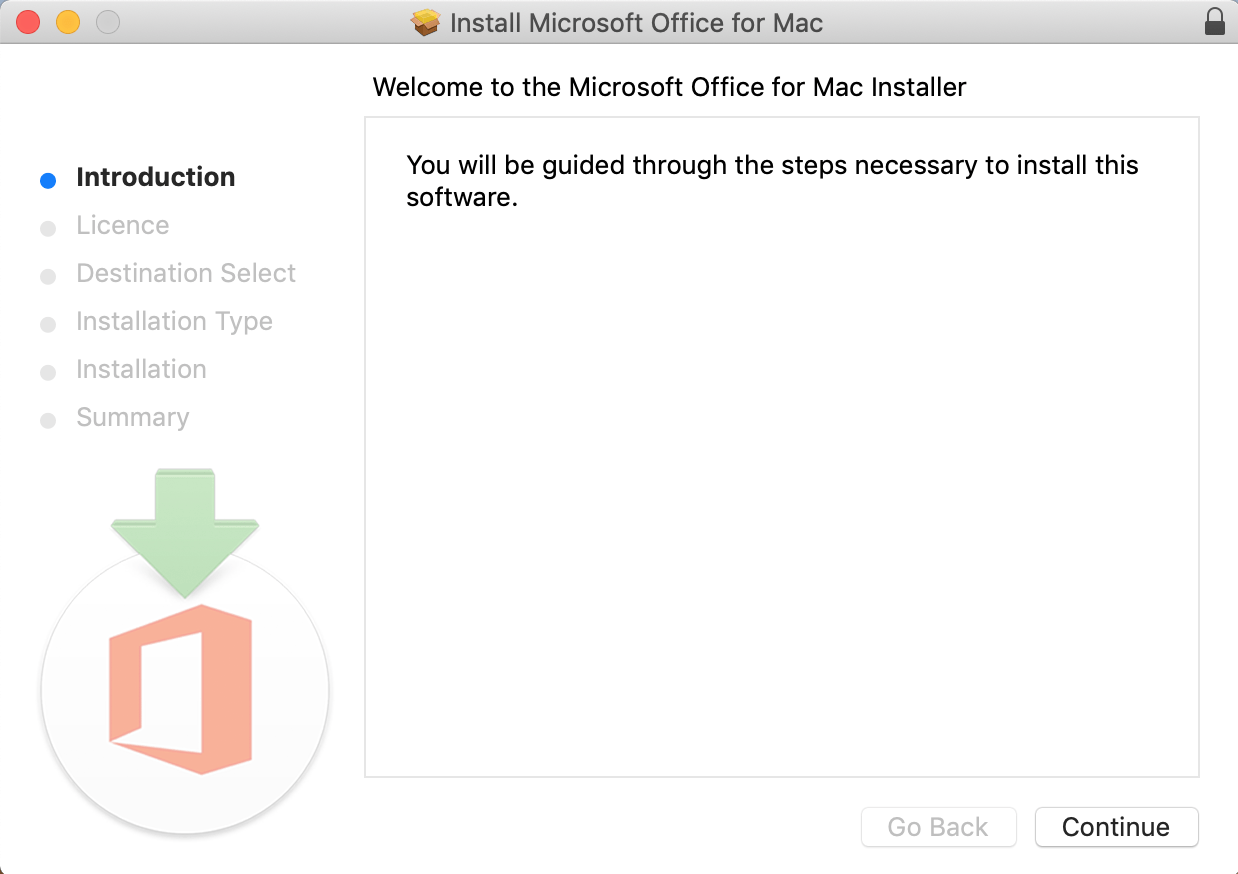The height and width of the screenshot is (874, 1238).
Task: Click the package box icon in title
Action: (x=426, y=22)
